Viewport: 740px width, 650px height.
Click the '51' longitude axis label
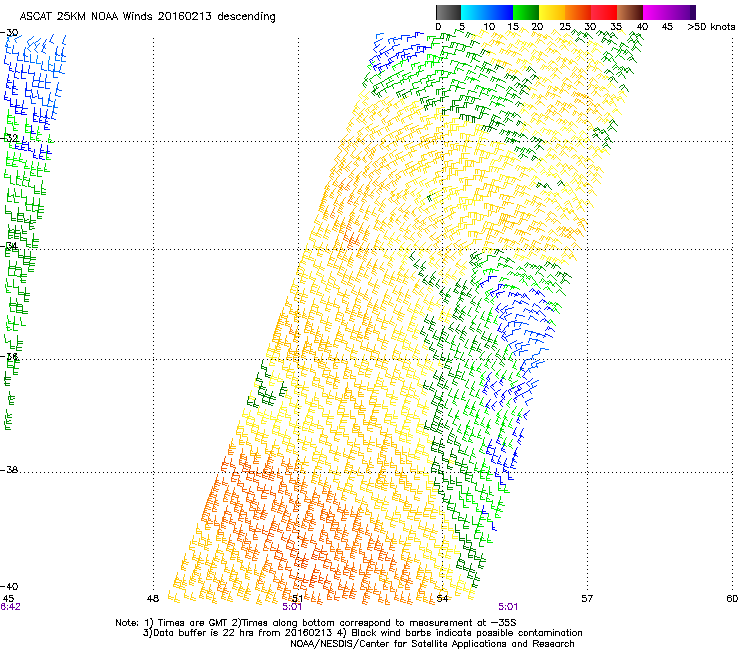pyautogui.click(x=297, y=599)
